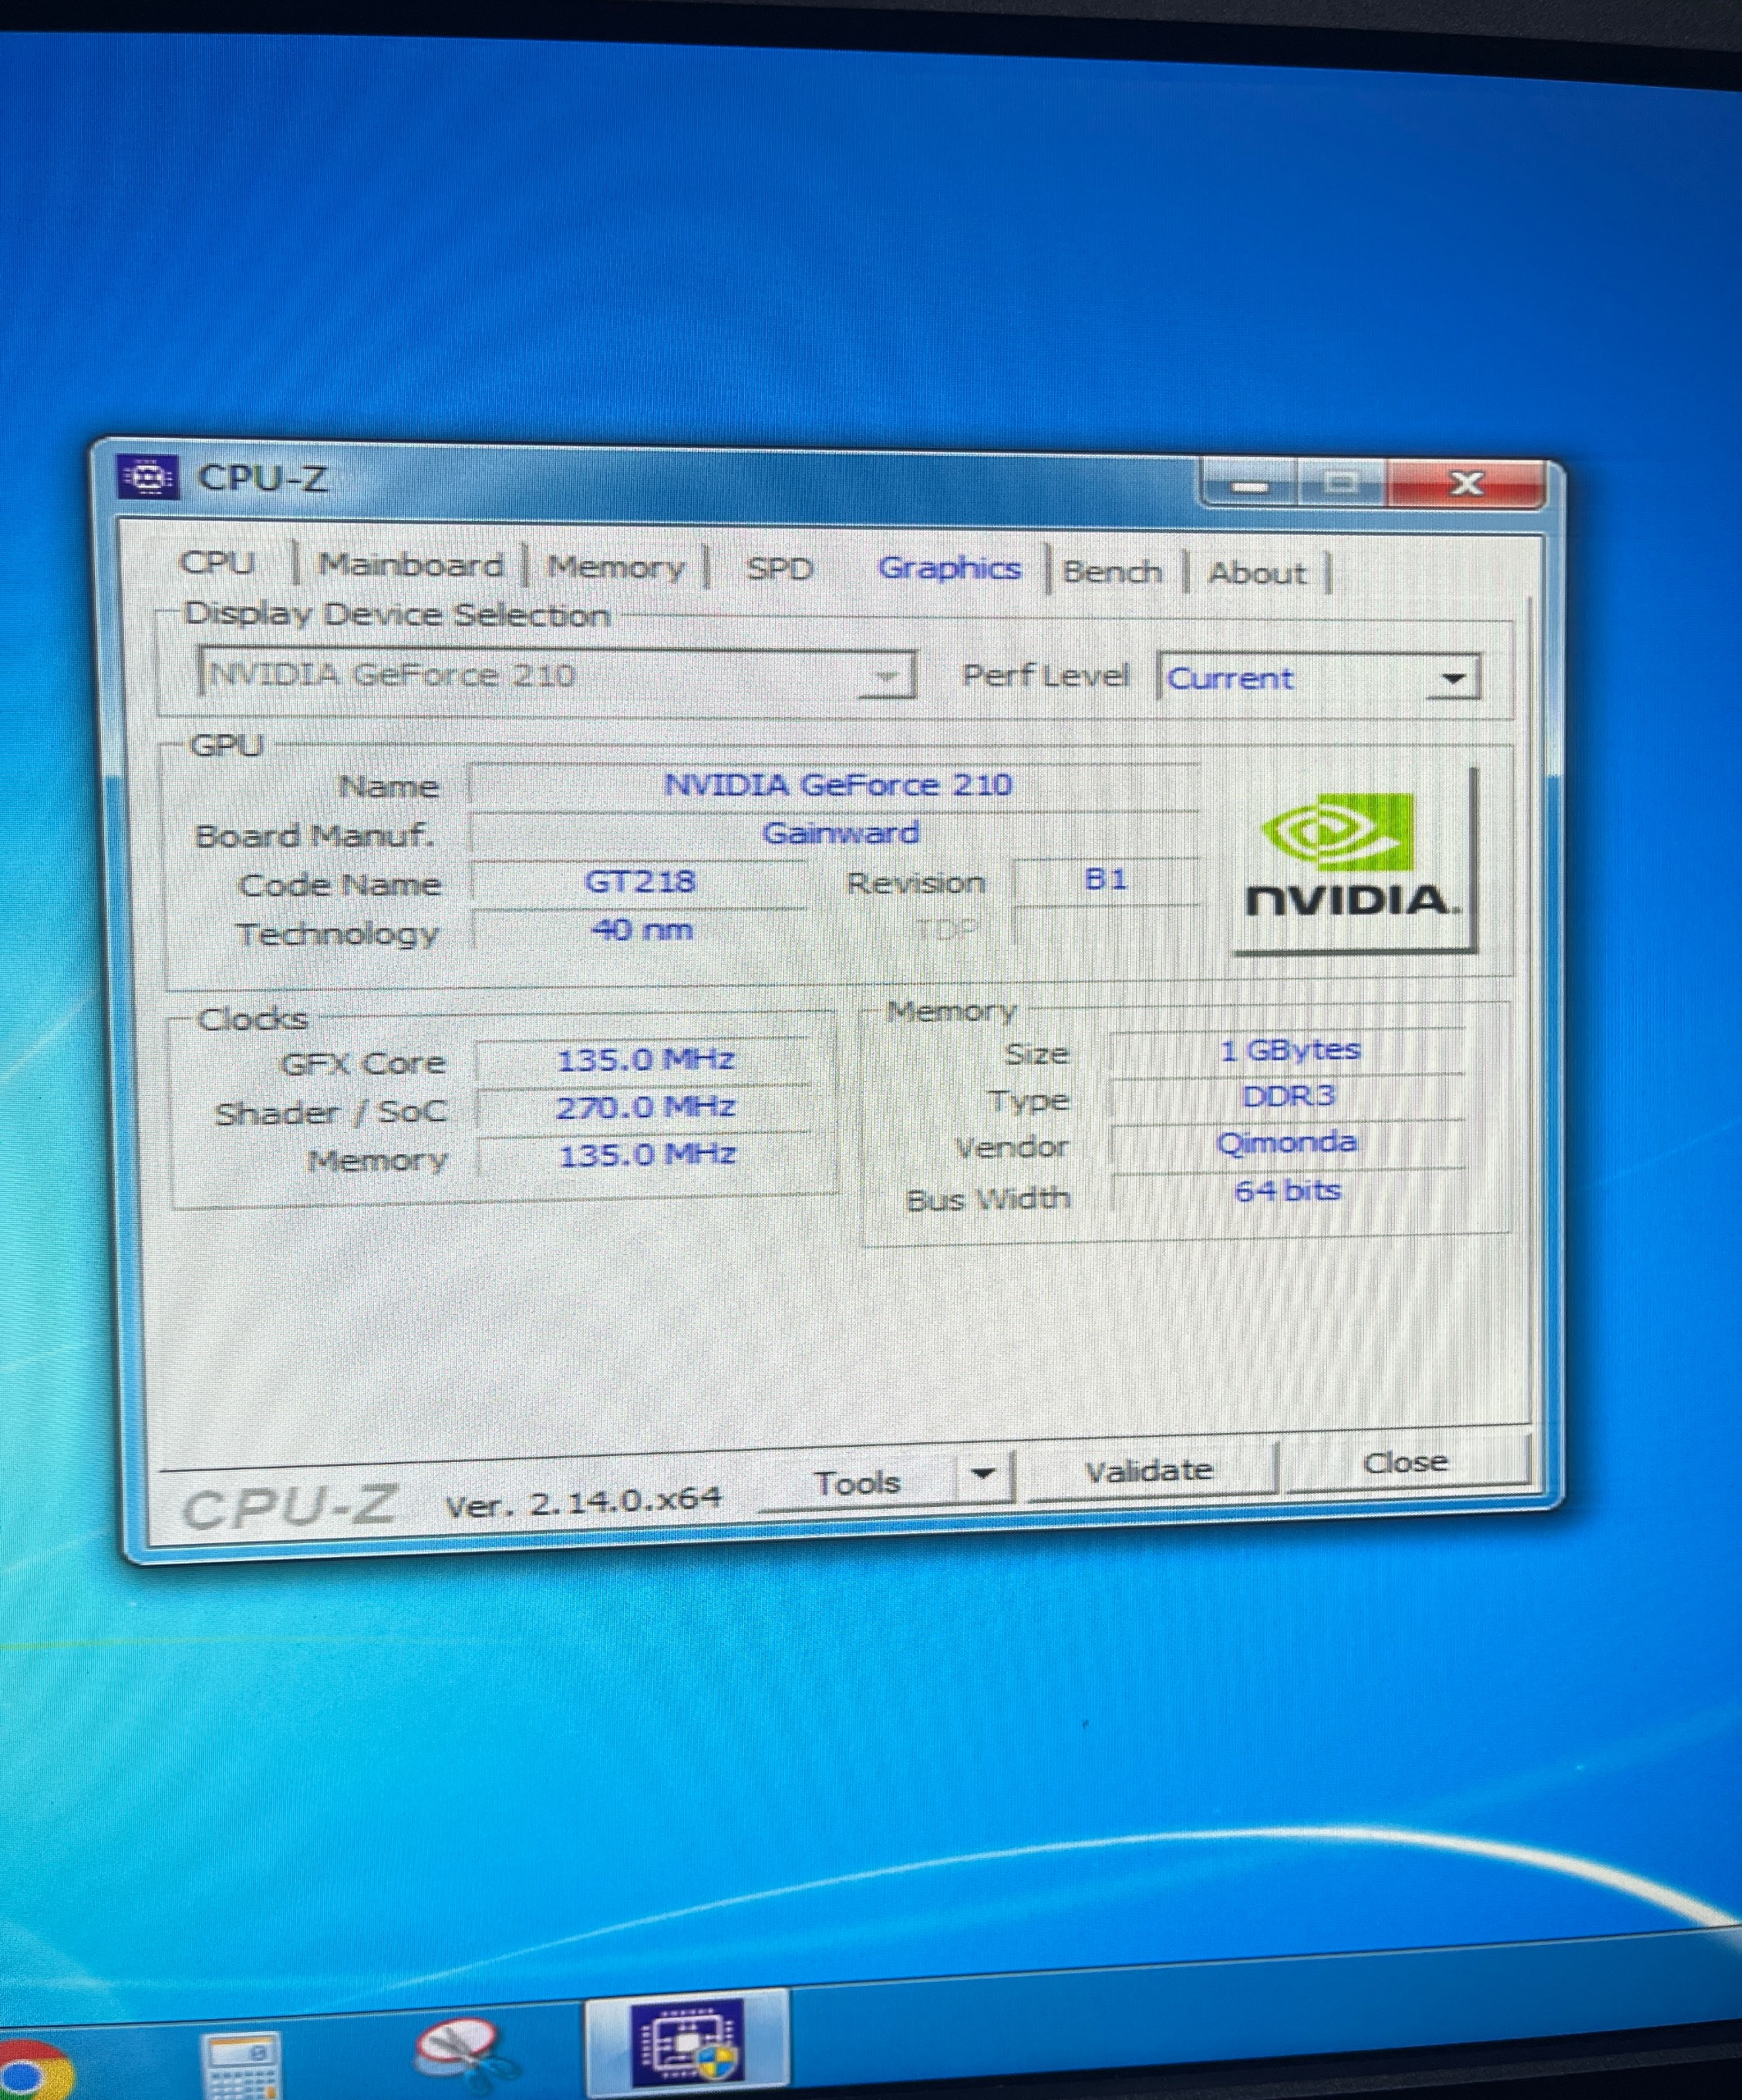Viewport: 1742px width, 2100px height.
Task: Click the Code Name label
Action: [340, 885]
